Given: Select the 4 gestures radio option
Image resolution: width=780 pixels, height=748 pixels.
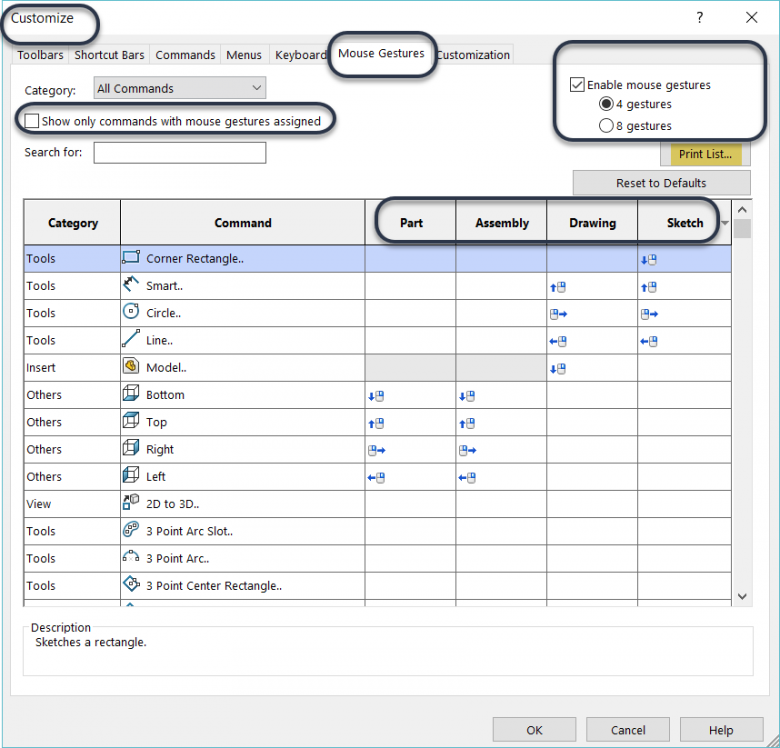Looking at the screenshot, I should click(x=606, y=104).
